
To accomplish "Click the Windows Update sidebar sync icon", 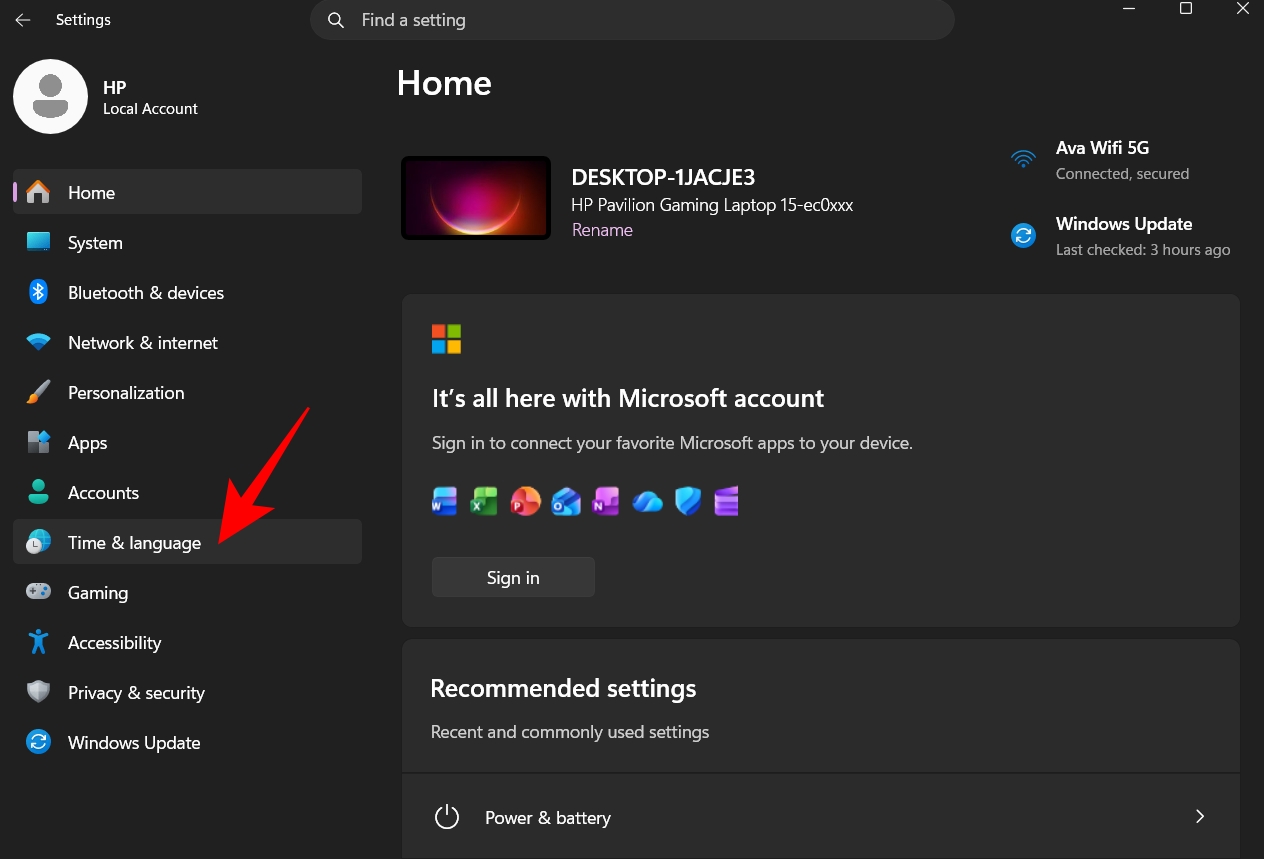I will coord(38,742).
